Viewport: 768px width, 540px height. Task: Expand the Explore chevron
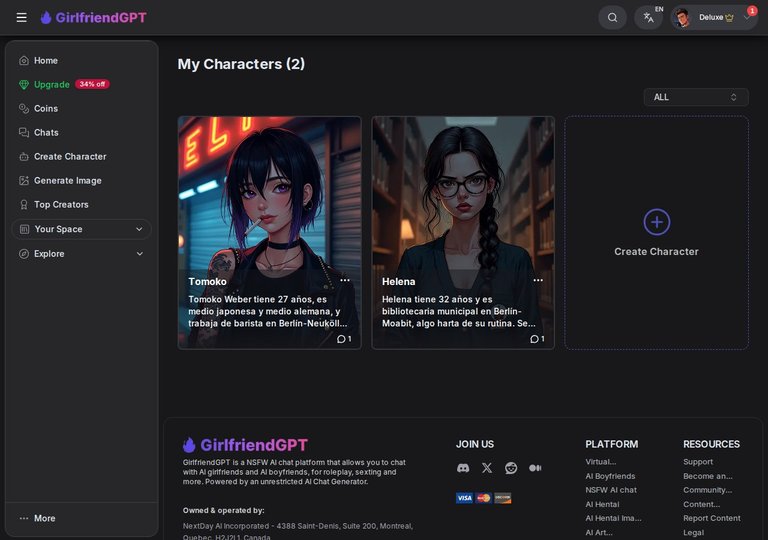click(140, 253)
